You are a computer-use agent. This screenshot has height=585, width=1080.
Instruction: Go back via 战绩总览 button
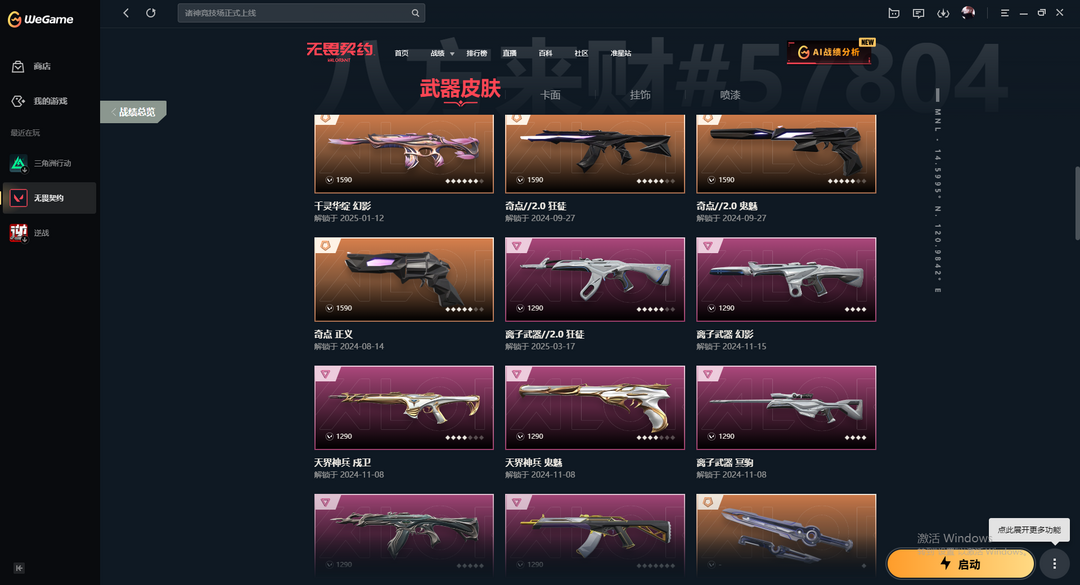tap(134, 112)
